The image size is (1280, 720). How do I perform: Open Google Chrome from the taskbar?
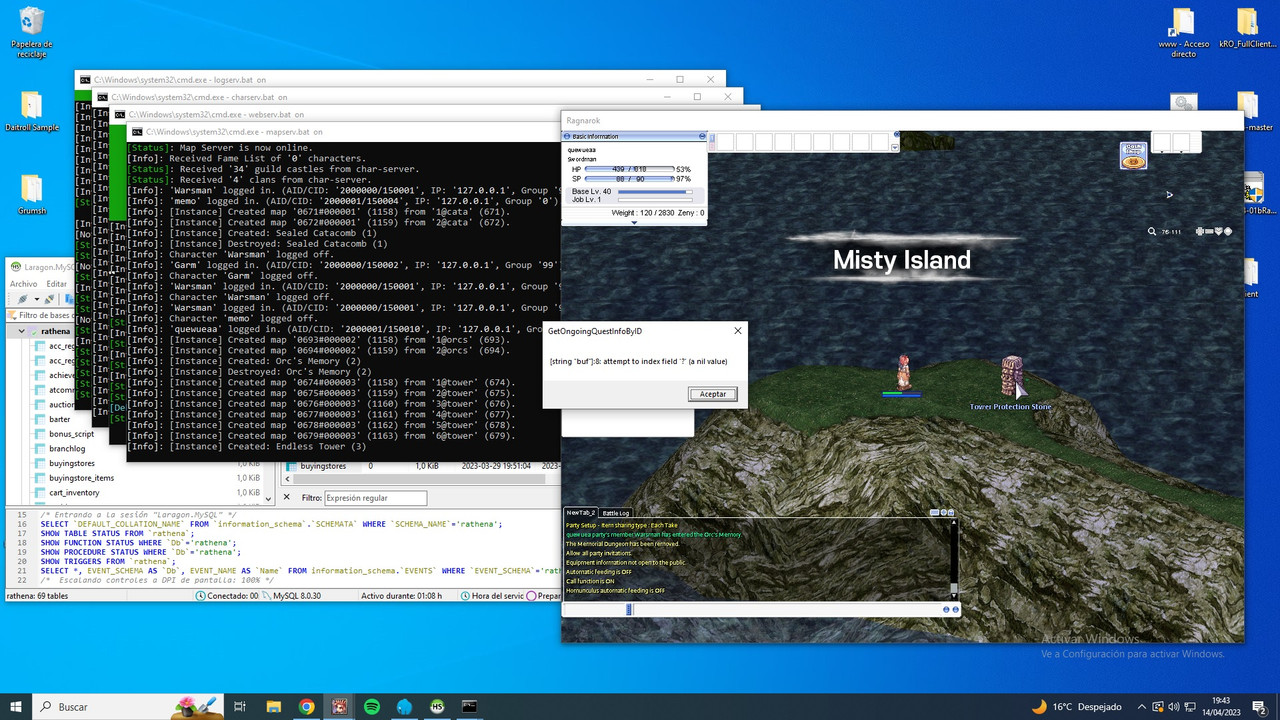307,706
